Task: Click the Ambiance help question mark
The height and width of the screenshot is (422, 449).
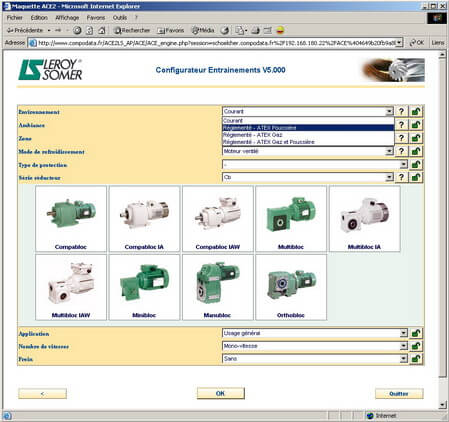Action: click(401, 125)
